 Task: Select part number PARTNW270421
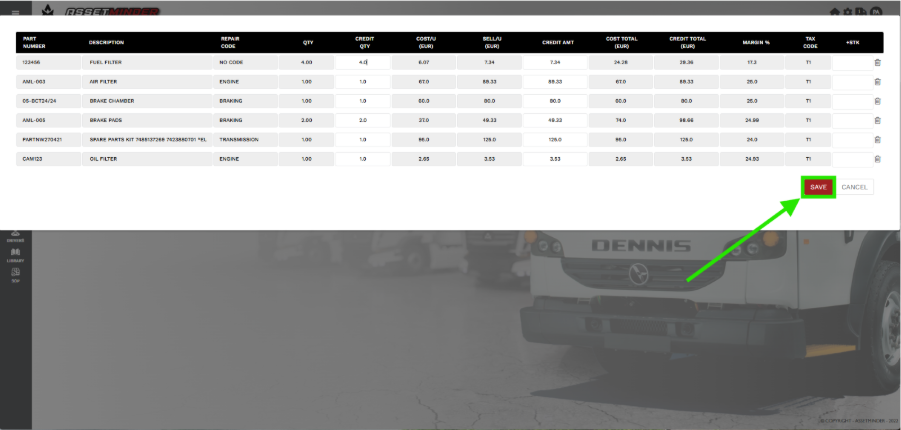[49, 140]
